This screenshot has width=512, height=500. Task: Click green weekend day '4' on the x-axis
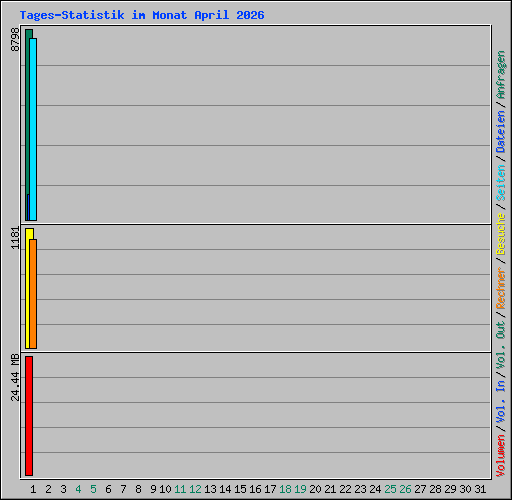[78, 489]
